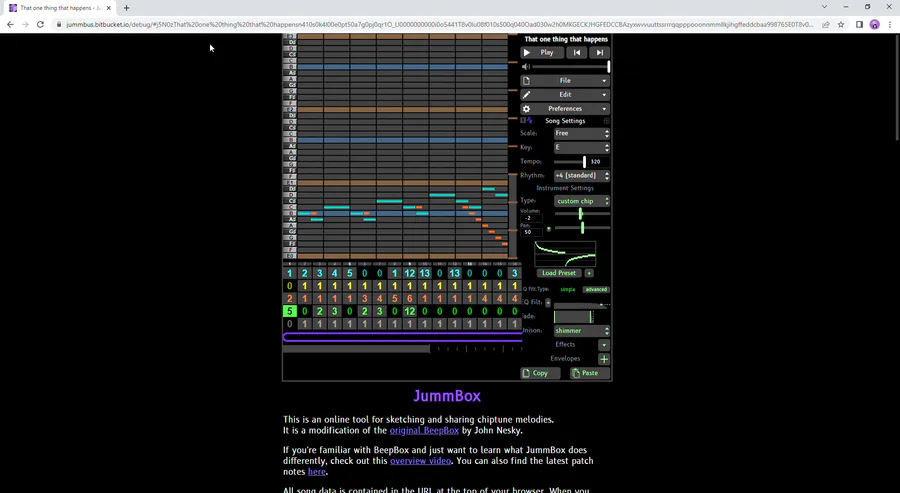Reload the page
900x493 pixels.
pyautogui.click(x=40, y=25)
